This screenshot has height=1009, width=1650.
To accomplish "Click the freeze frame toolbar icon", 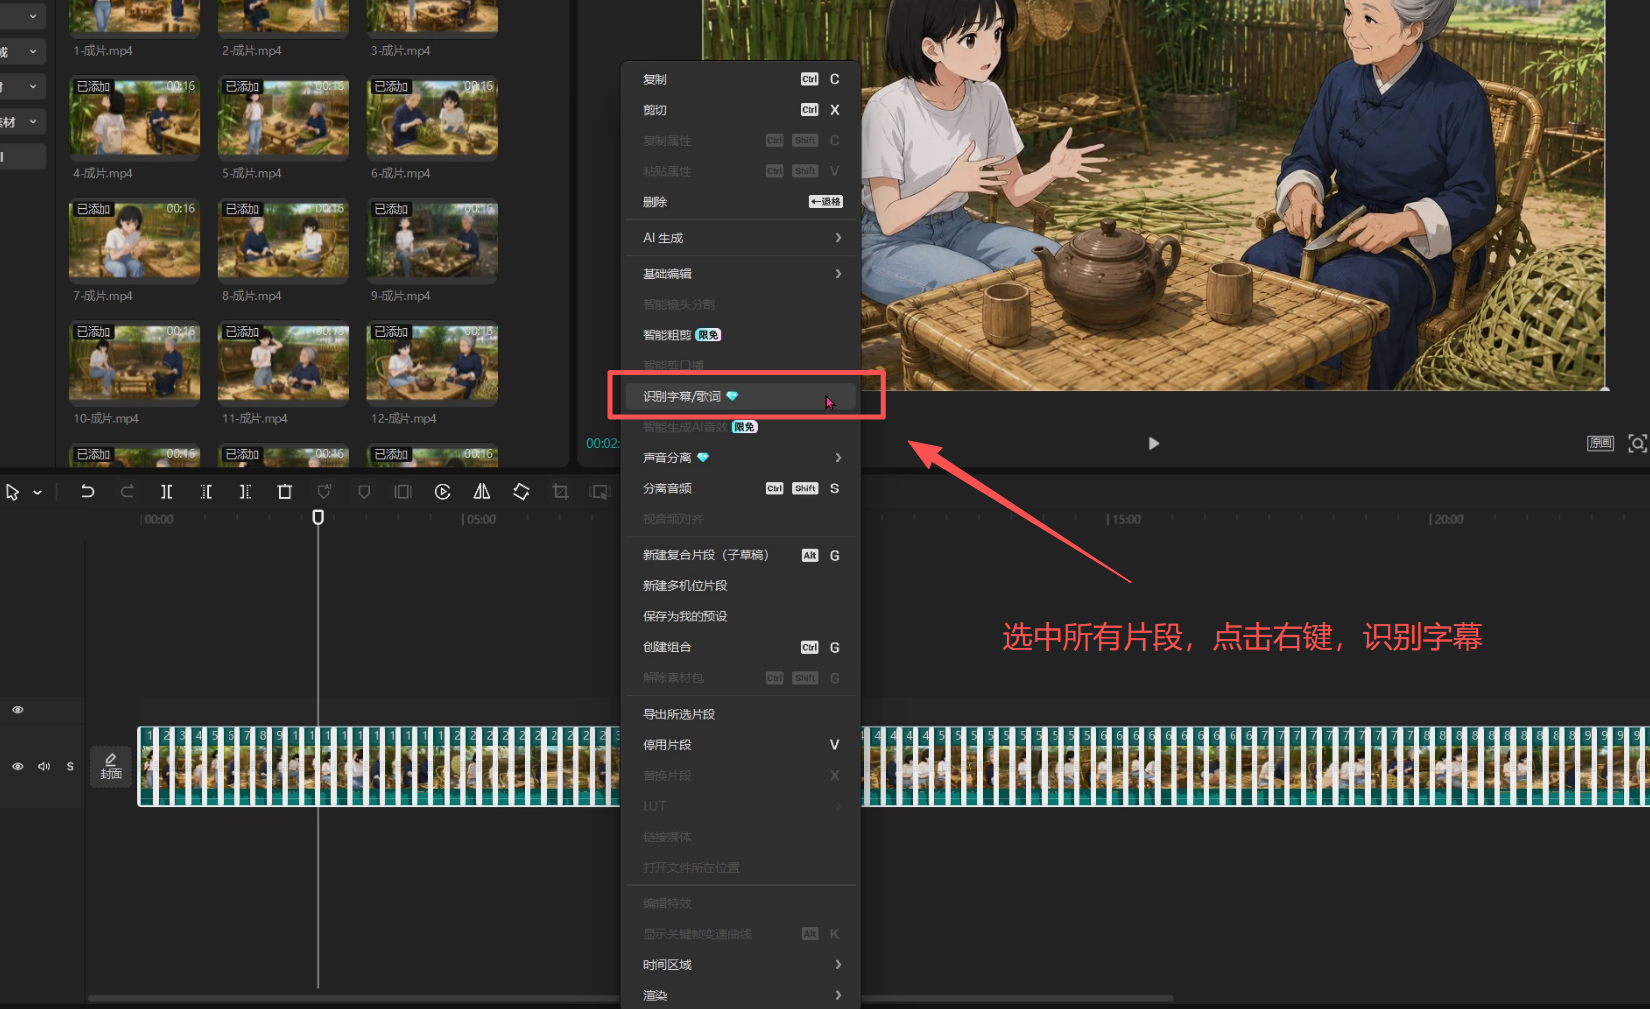I will click(403, 492).
